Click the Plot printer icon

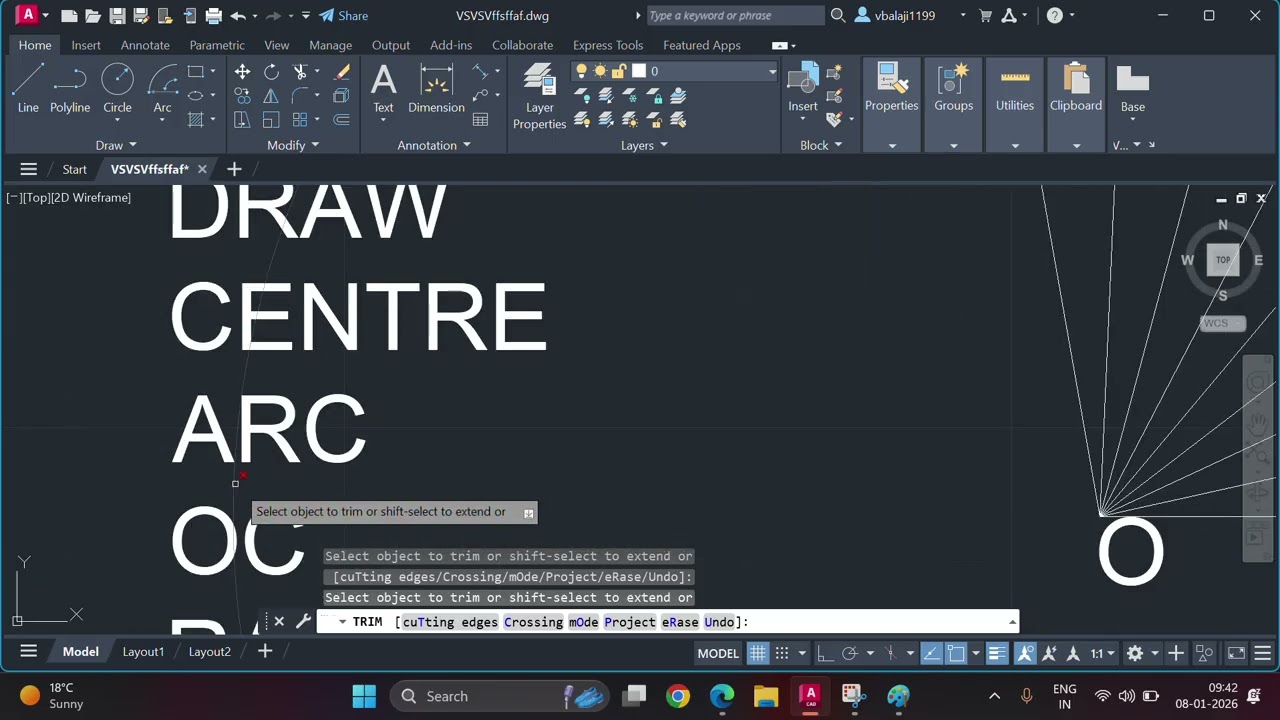pos(213,16)
